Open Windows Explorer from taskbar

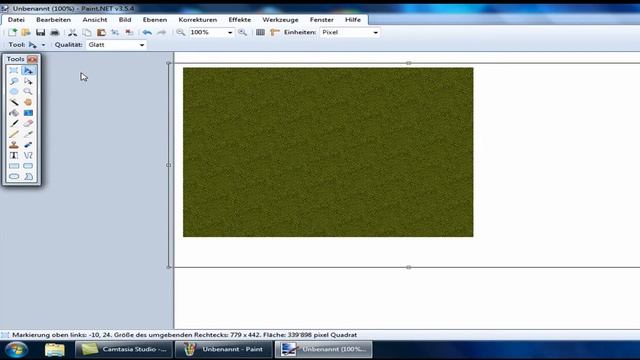55,350
